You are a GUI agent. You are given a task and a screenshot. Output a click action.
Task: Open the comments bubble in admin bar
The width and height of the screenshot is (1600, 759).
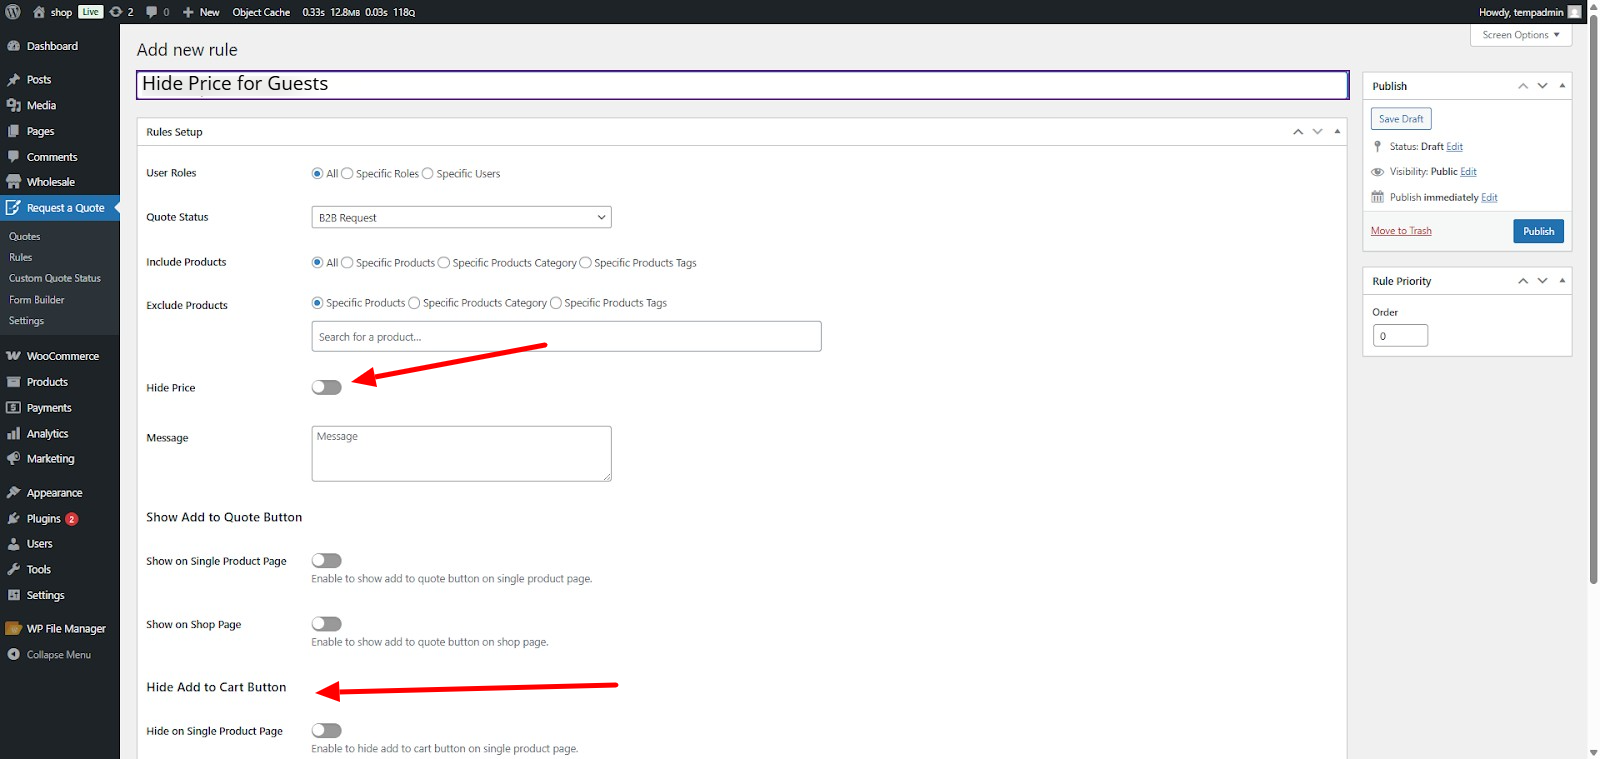151,12
